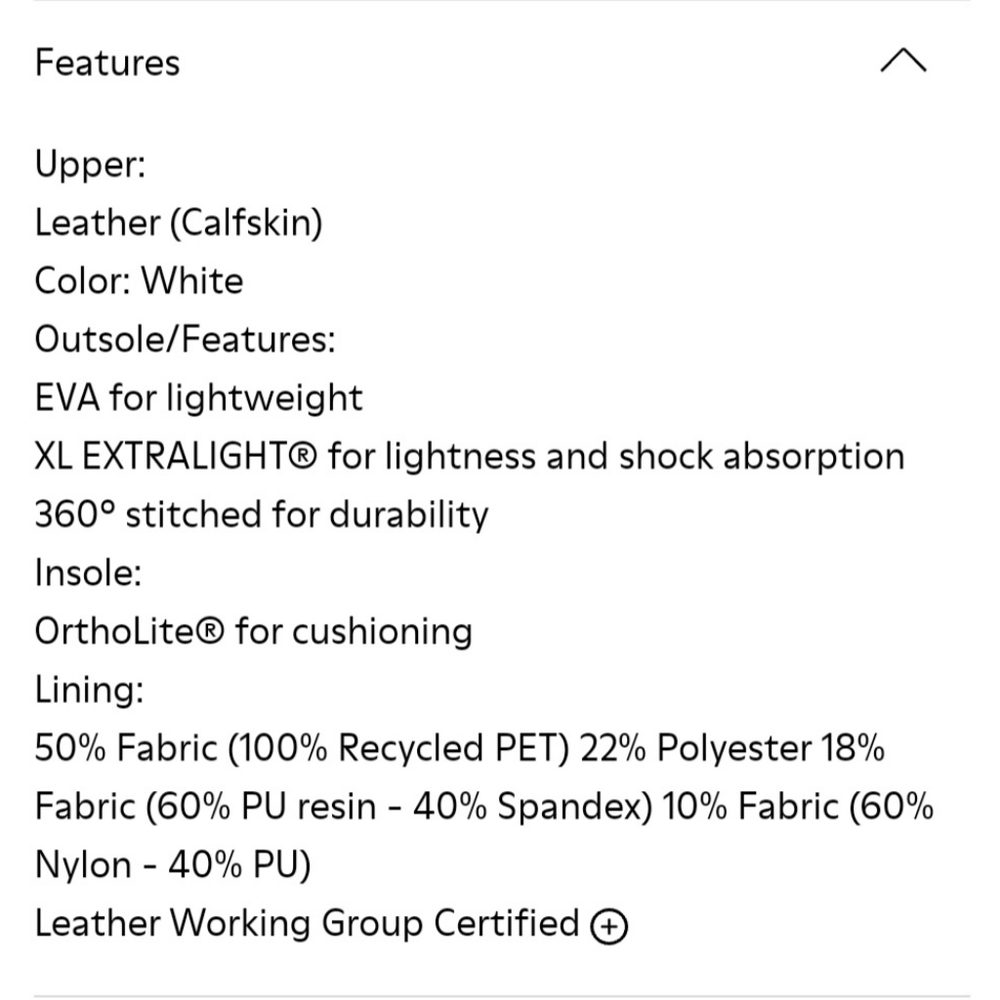Open Leather Working Group Certified plus icon
Viewport: 1000px width, 1000px height.
[610, 927]
